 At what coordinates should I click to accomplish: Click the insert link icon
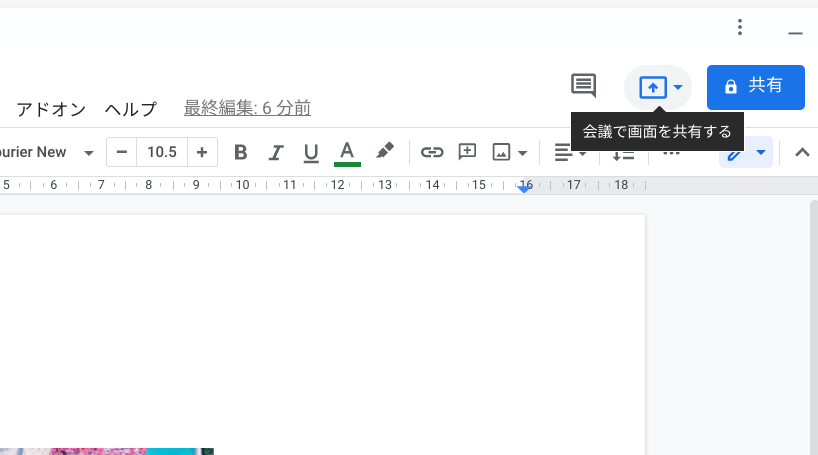[x=432, y=152]
